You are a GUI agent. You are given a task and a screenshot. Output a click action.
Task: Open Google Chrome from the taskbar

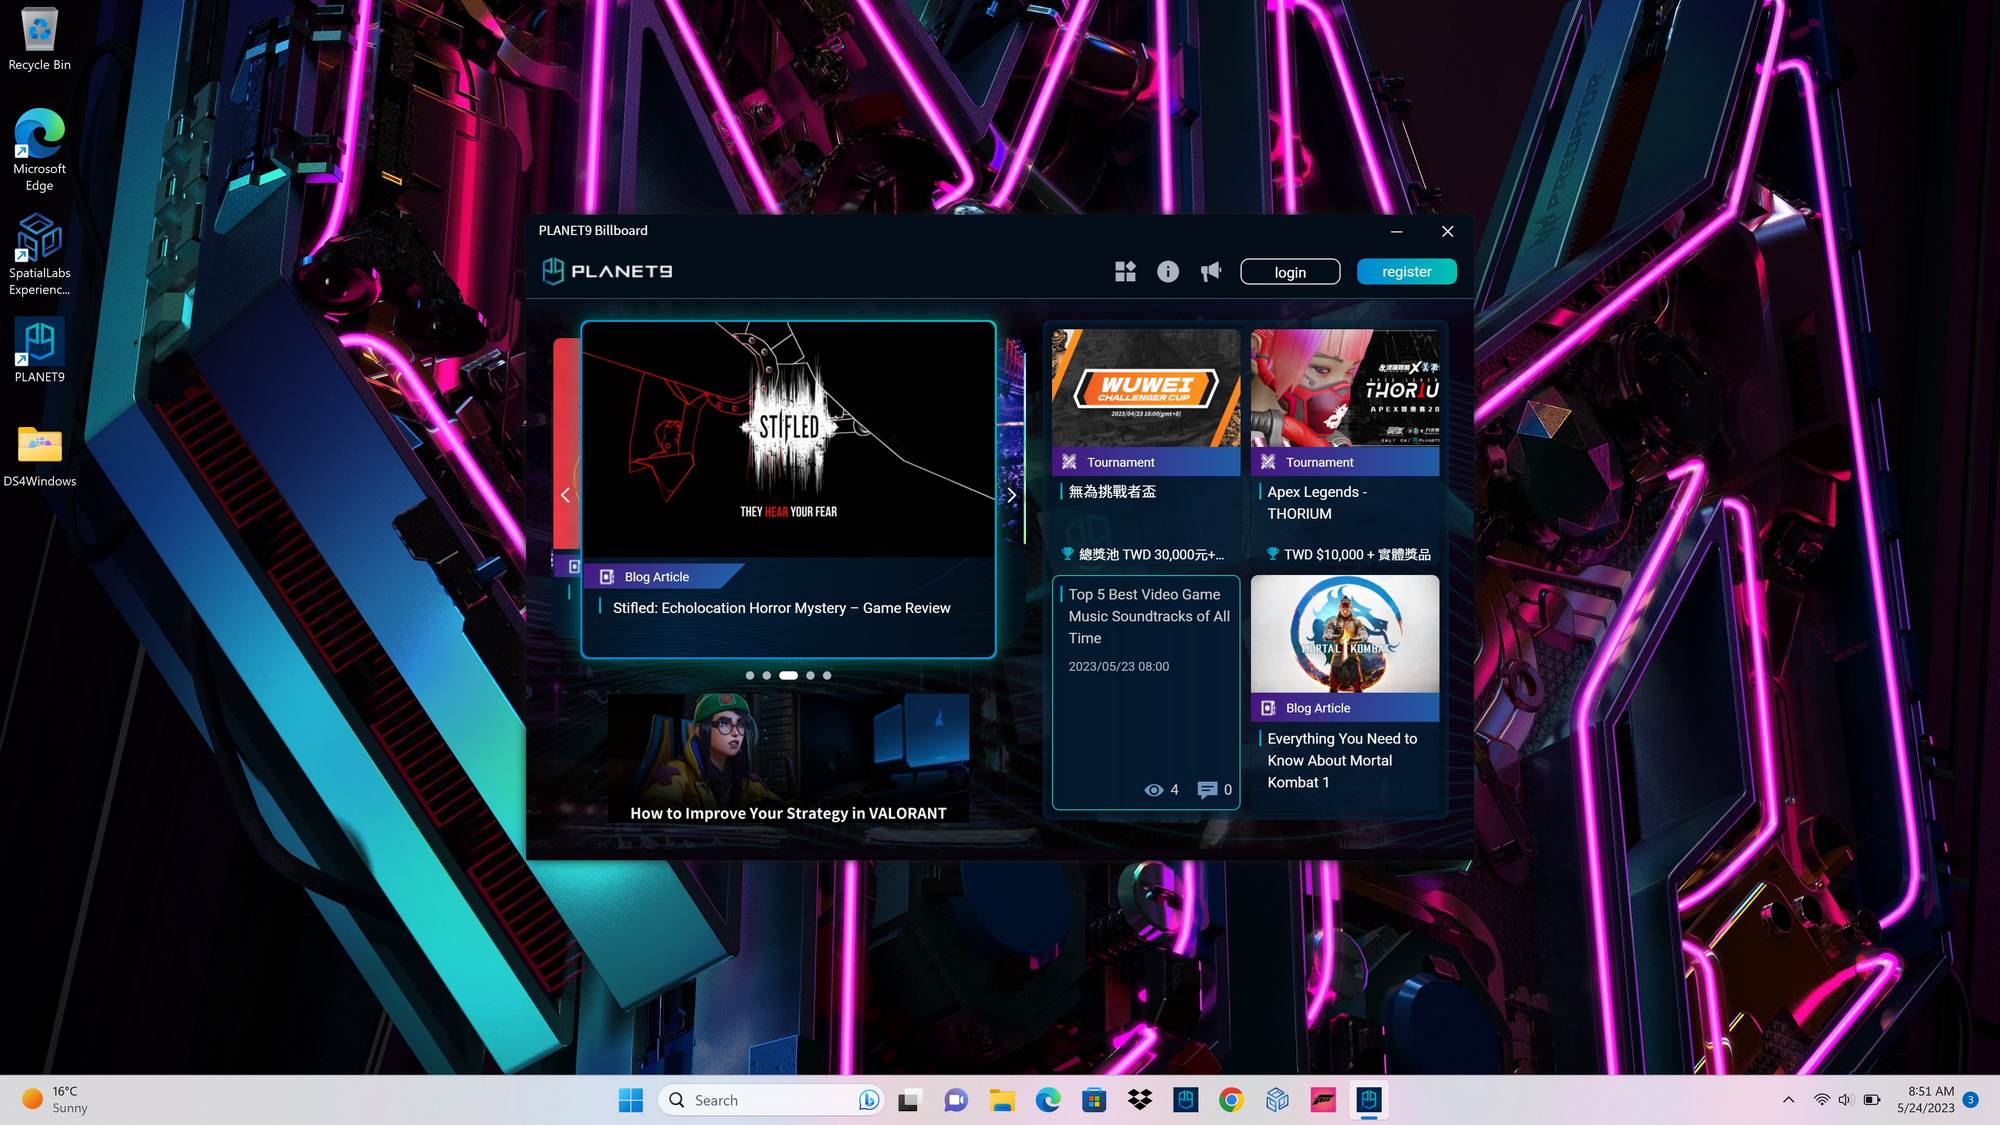[x=1231, y=1100]
